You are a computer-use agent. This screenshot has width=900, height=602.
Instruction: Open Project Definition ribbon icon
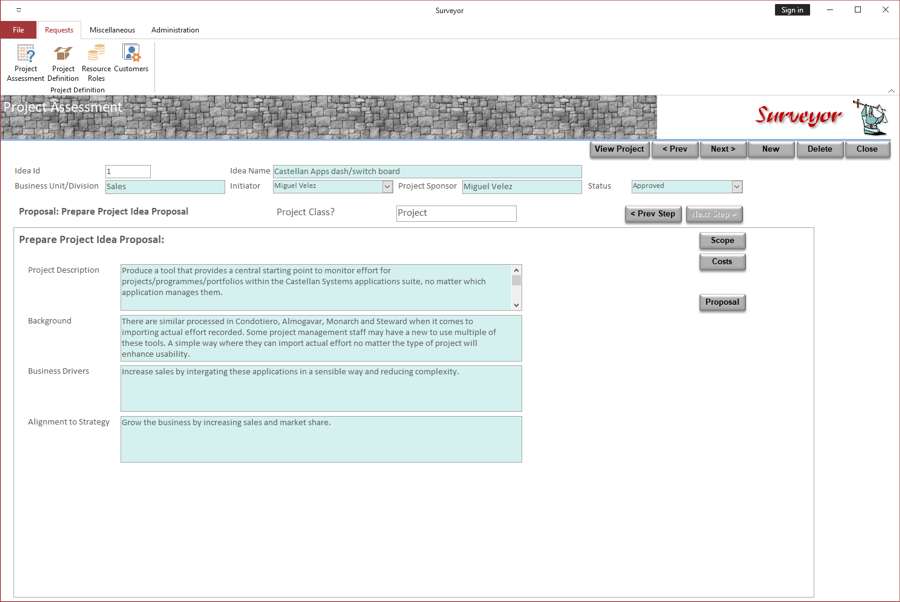63,63
